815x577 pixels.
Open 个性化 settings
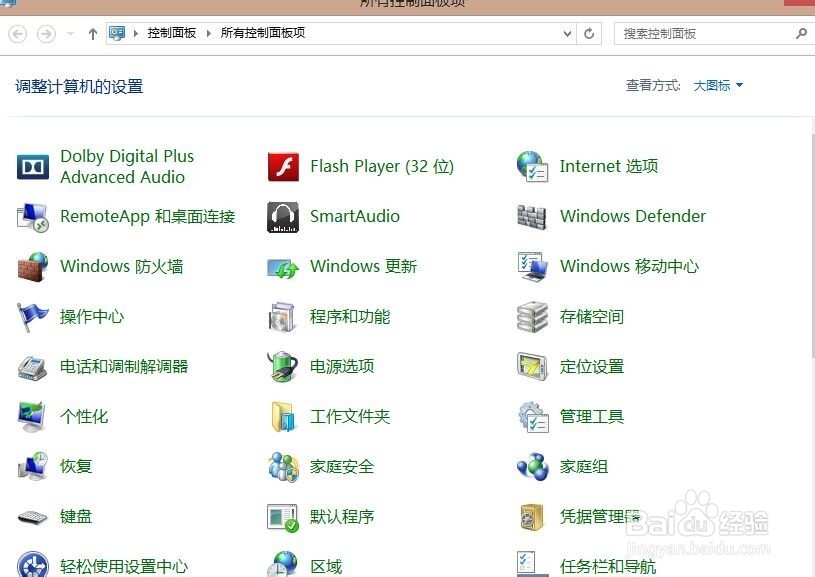point(84,417)
